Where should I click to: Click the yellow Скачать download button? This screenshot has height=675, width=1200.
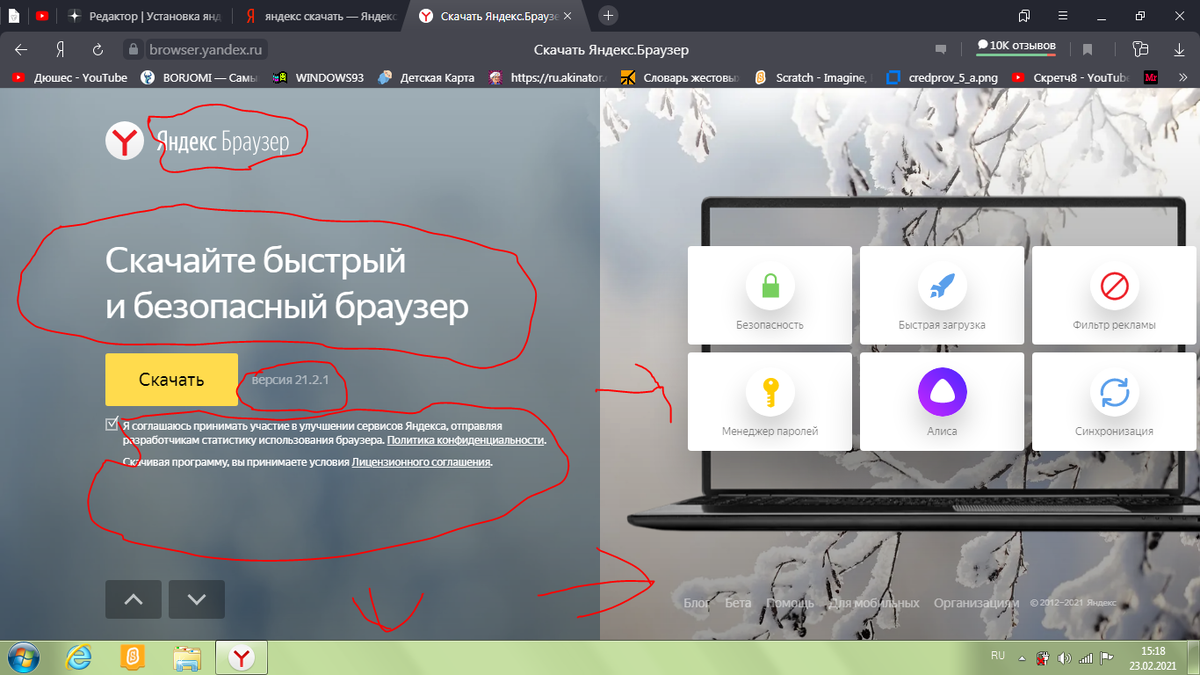[171, 380]
